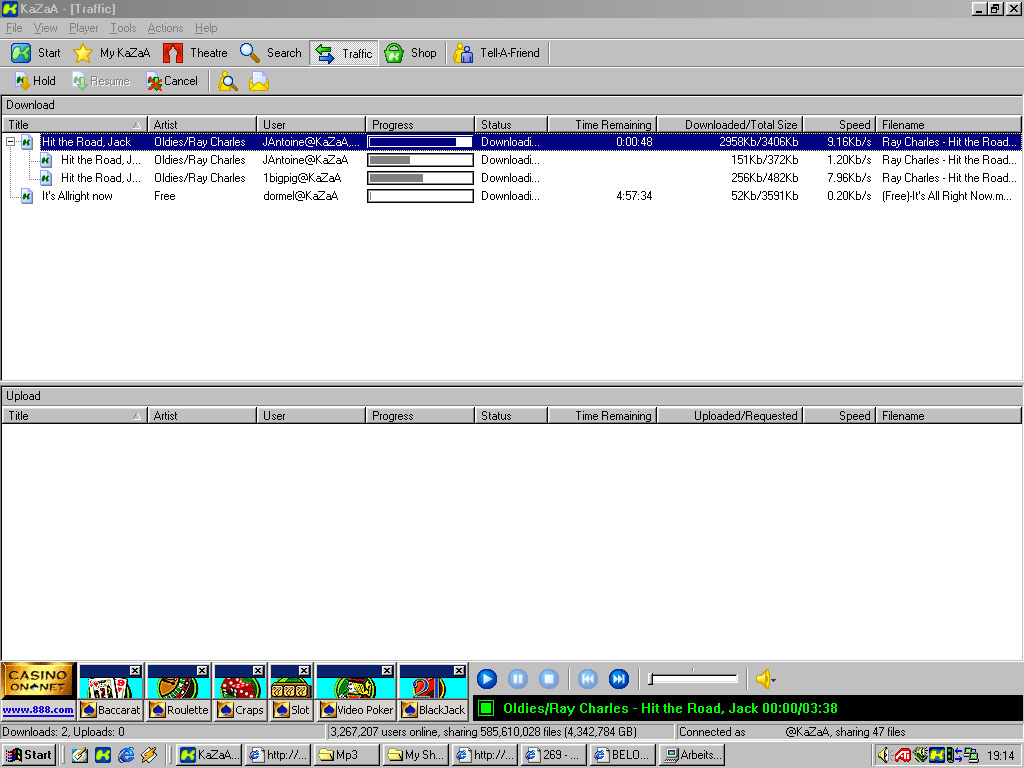
Task: Sort downloads by Downloaded/Total Size column
Action: 730,125
